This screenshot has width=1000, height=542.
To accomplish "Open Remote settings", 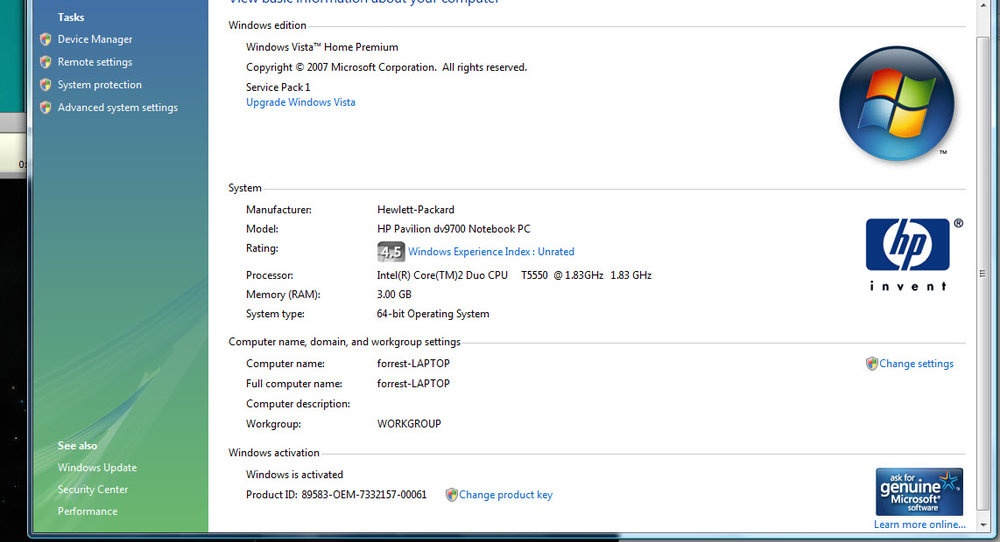I will [95, 62].
